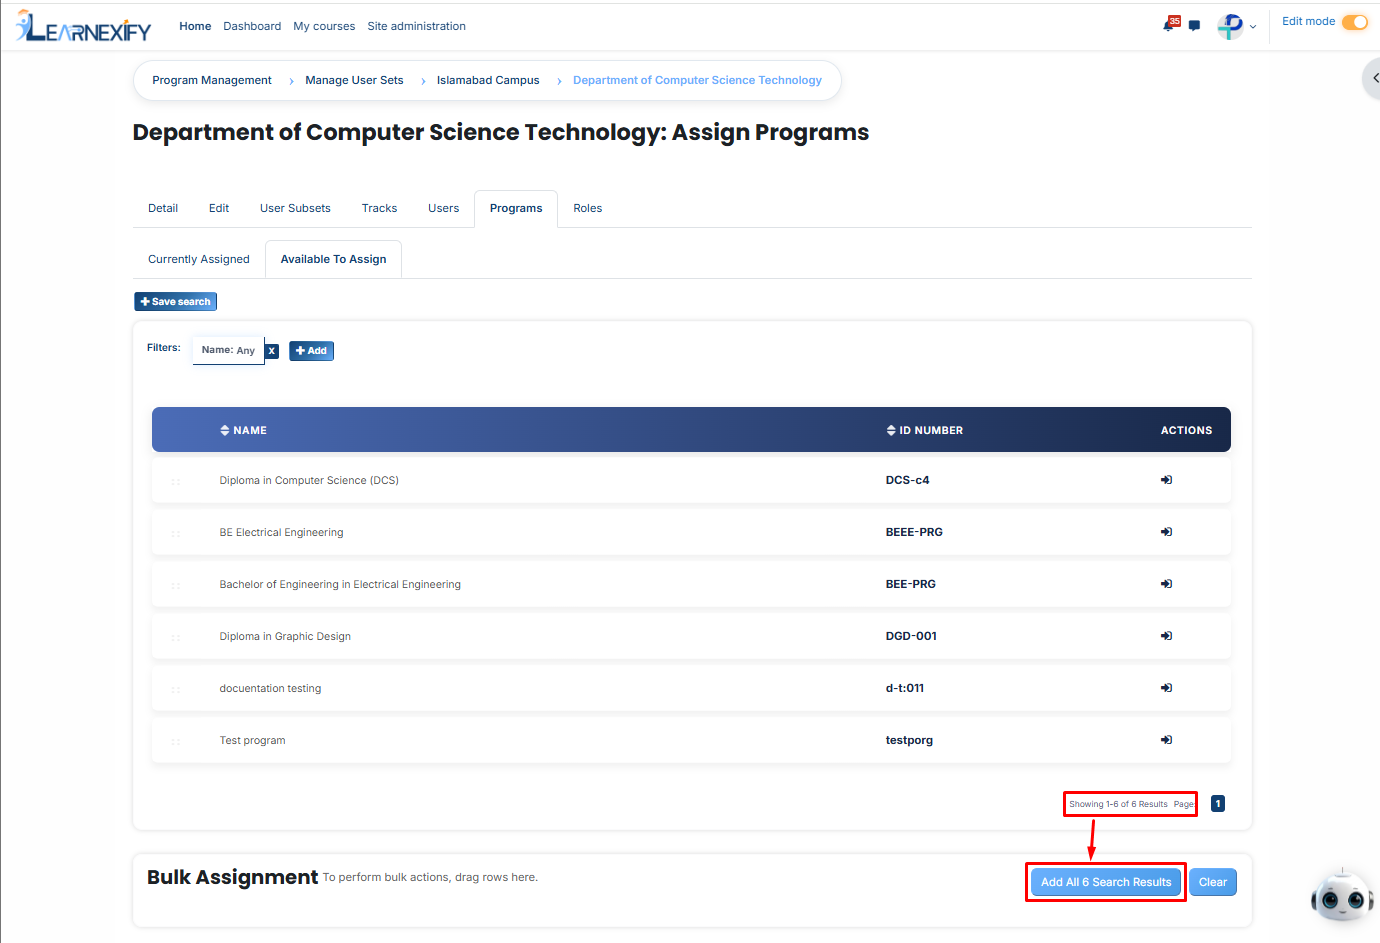Viewport: 1380px width, 943px height.
Task: Remove the Name: Any filter with X
Action: 271,351
